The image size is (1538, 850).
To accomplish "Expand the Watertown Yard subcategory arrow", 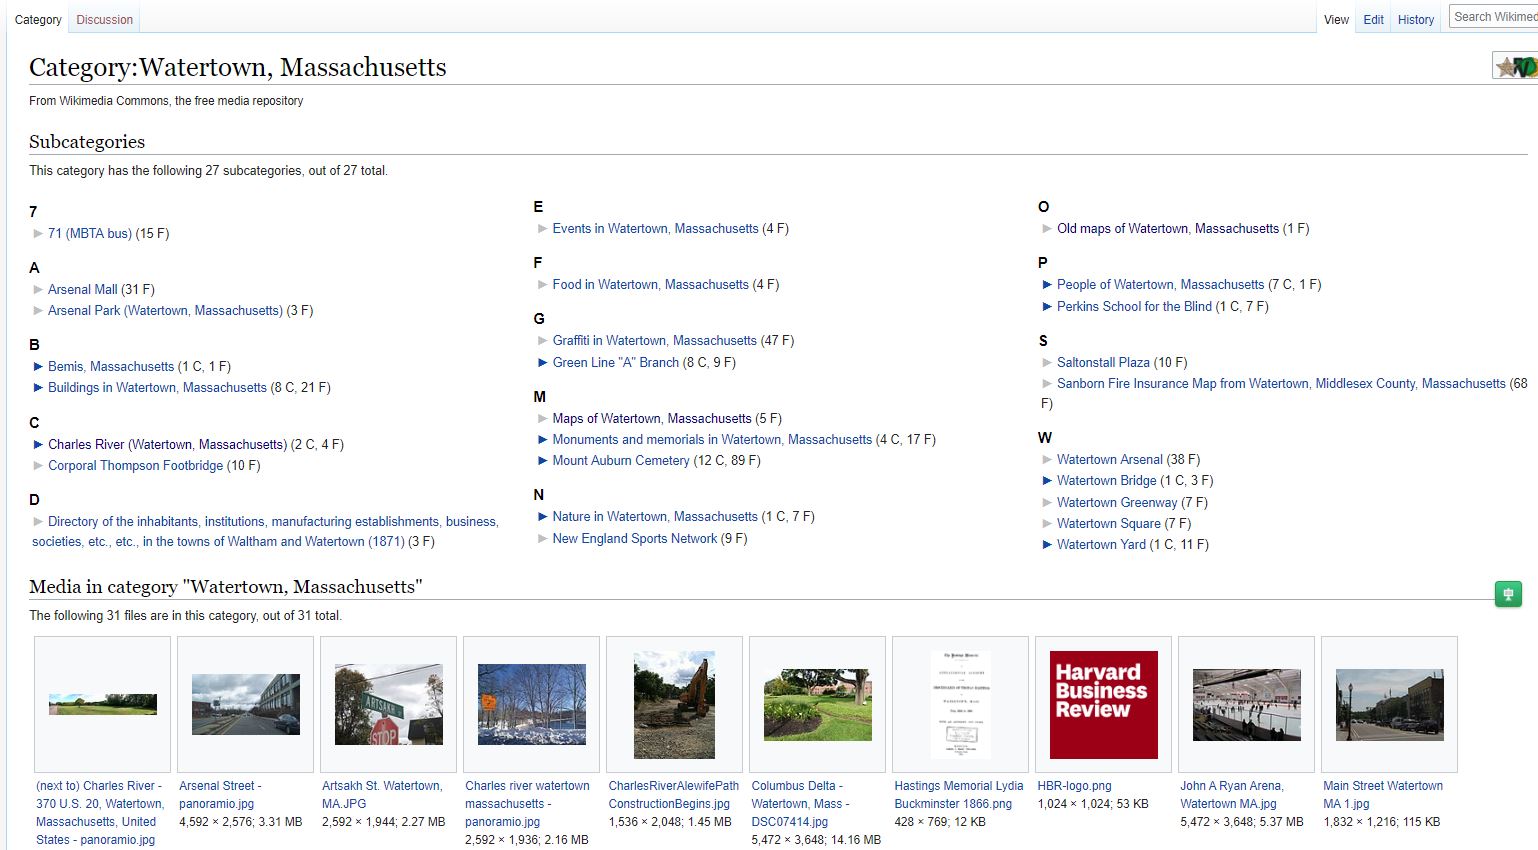I will point(1047,544).
